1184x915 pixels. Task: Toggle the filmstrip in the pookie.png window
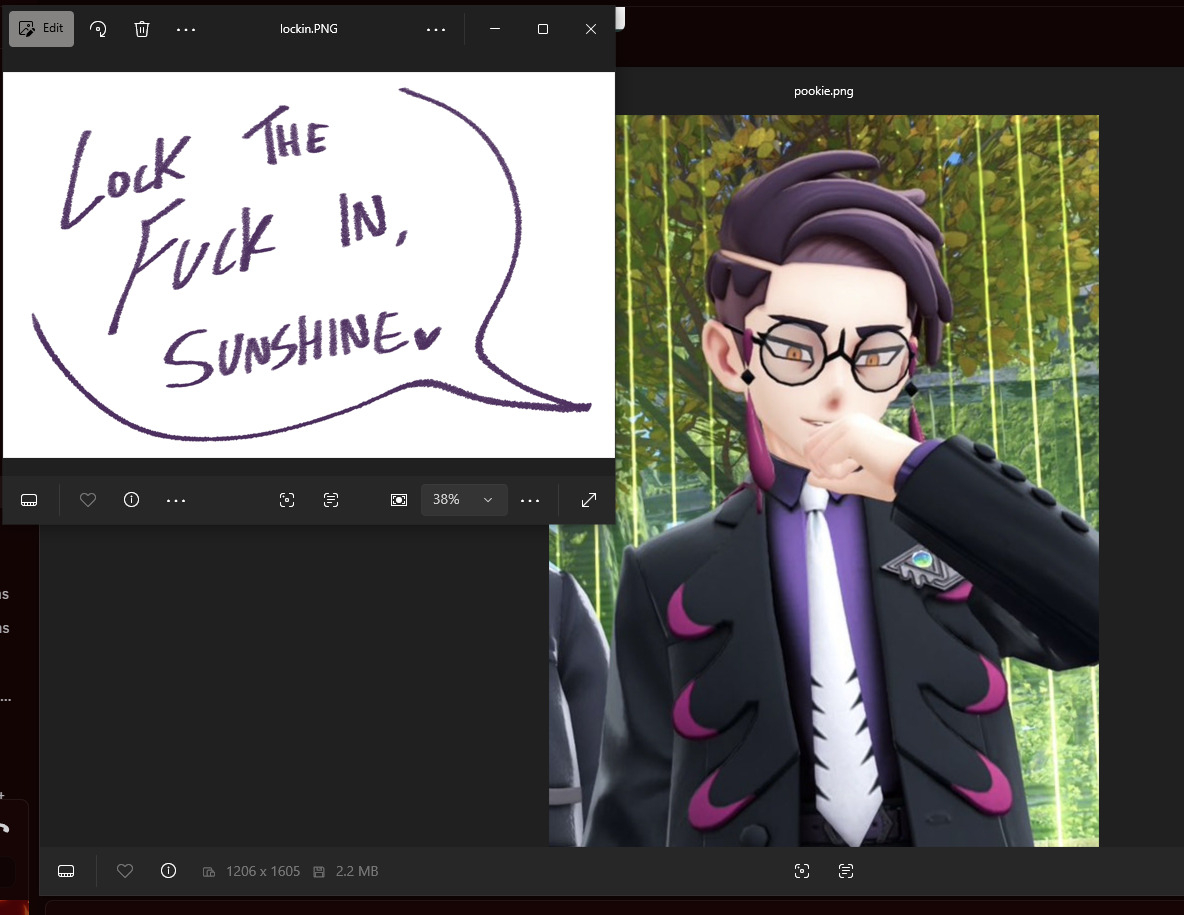click(x=66, y=871)
